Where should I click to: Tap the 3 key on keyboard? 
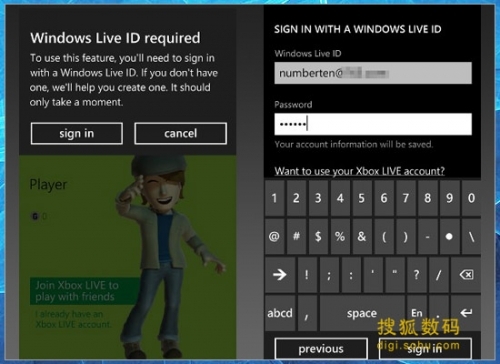coord(318,198)
